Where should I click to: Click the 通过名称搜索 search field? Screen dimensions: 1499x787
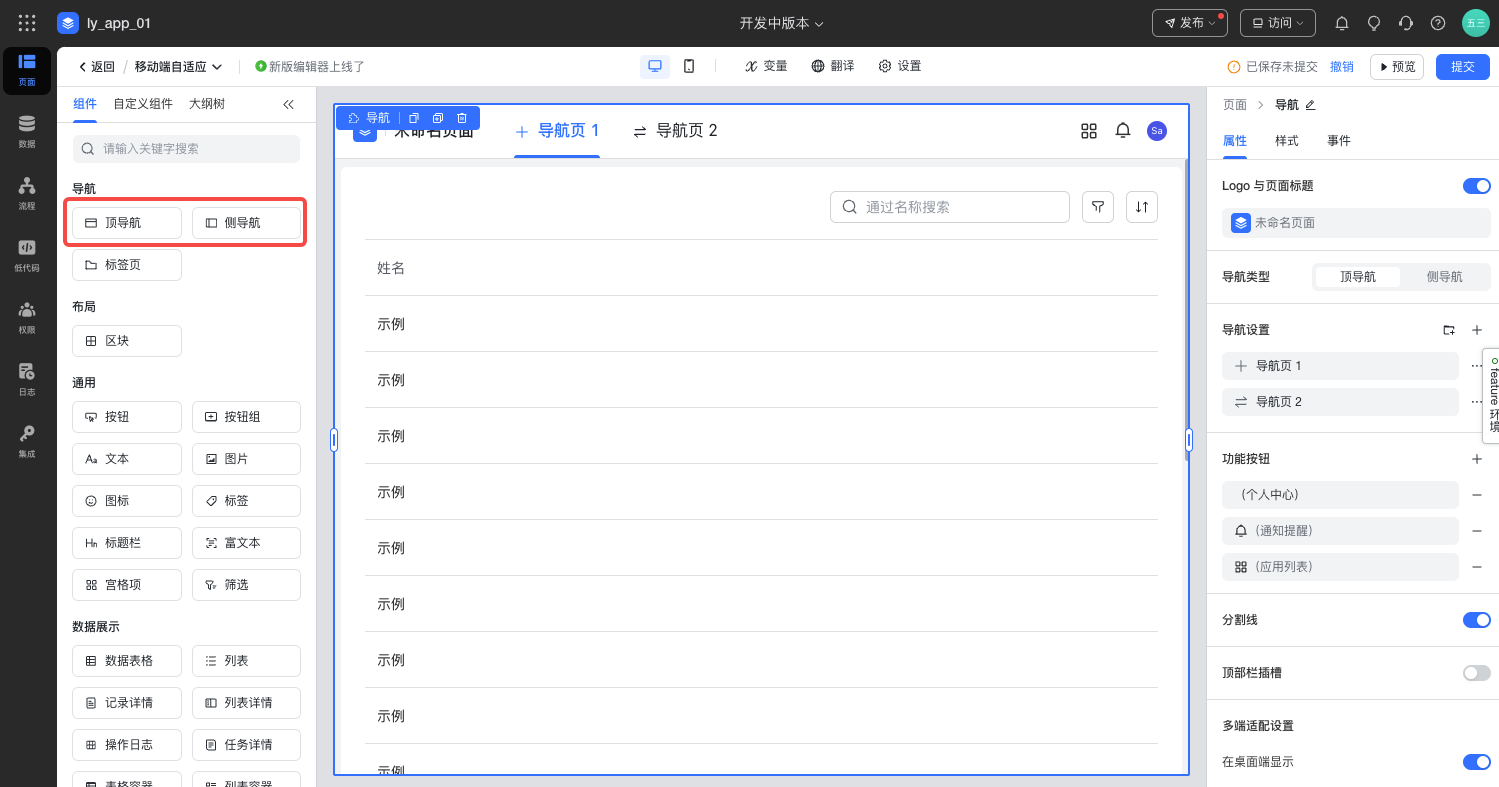[950, 207]
